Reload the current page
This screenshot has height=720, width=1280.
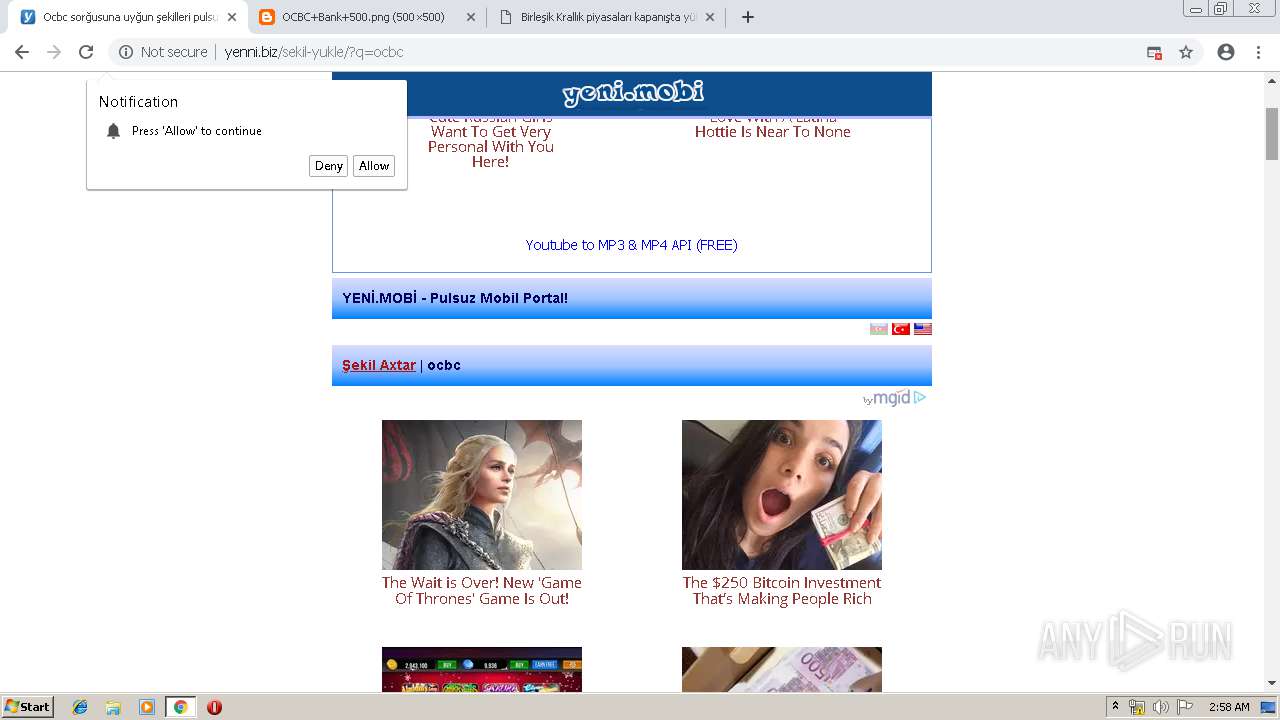[86, 52]
